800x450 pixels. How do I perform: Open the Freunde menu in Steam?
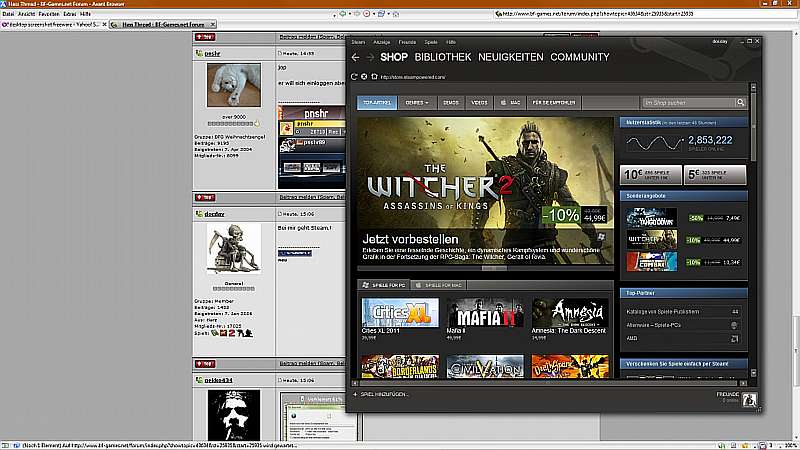click(407, 42)
